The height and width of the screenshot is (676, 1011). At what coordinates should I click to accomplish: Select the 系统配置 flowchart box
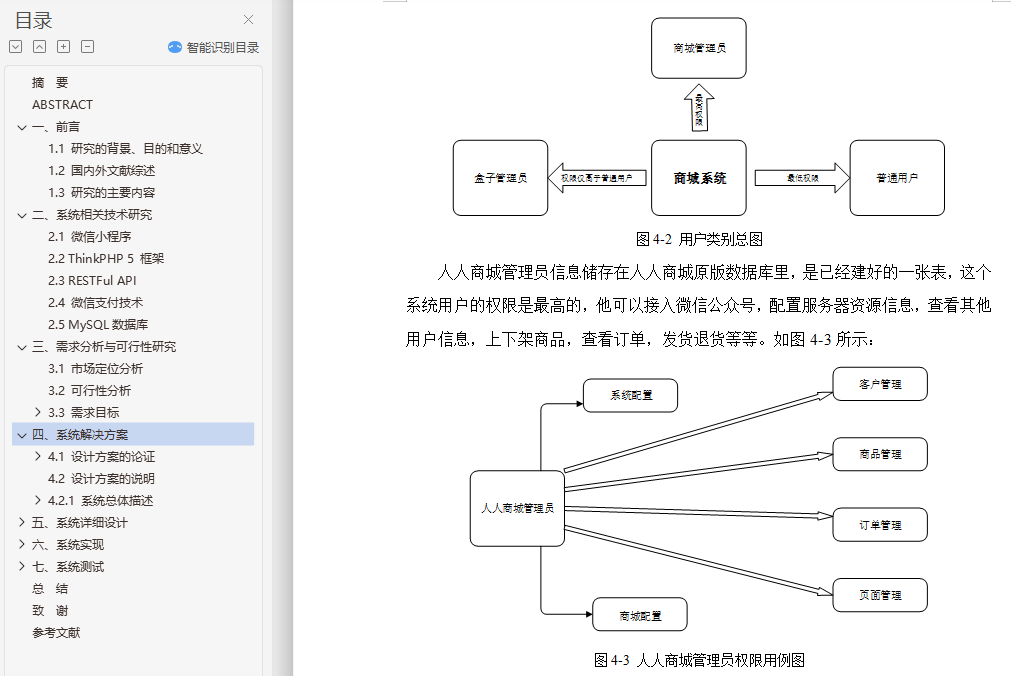coord(631,395)
